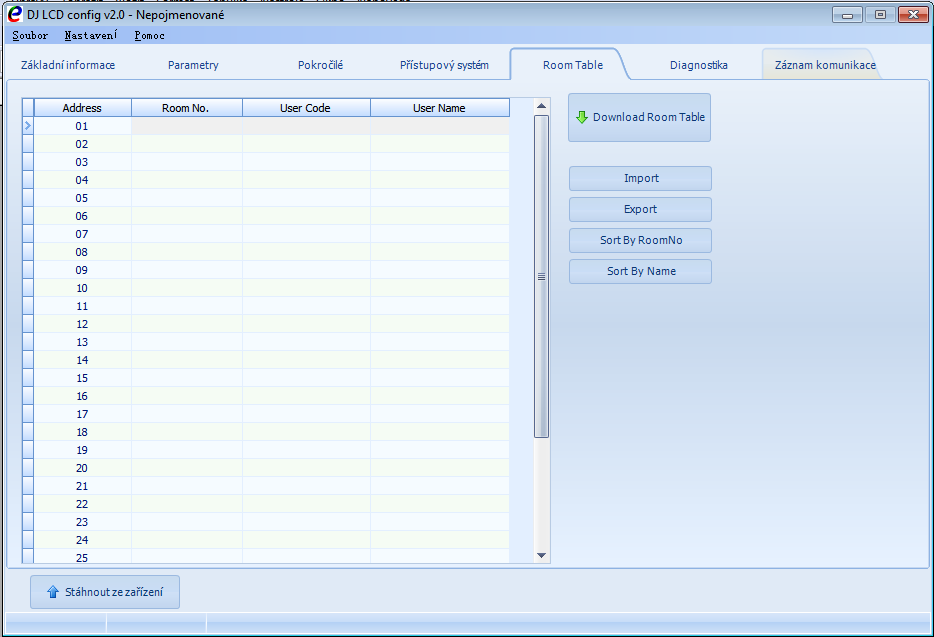Select address cell 09
The height and width of the screenshot is (637, 934).
(82, 270)
